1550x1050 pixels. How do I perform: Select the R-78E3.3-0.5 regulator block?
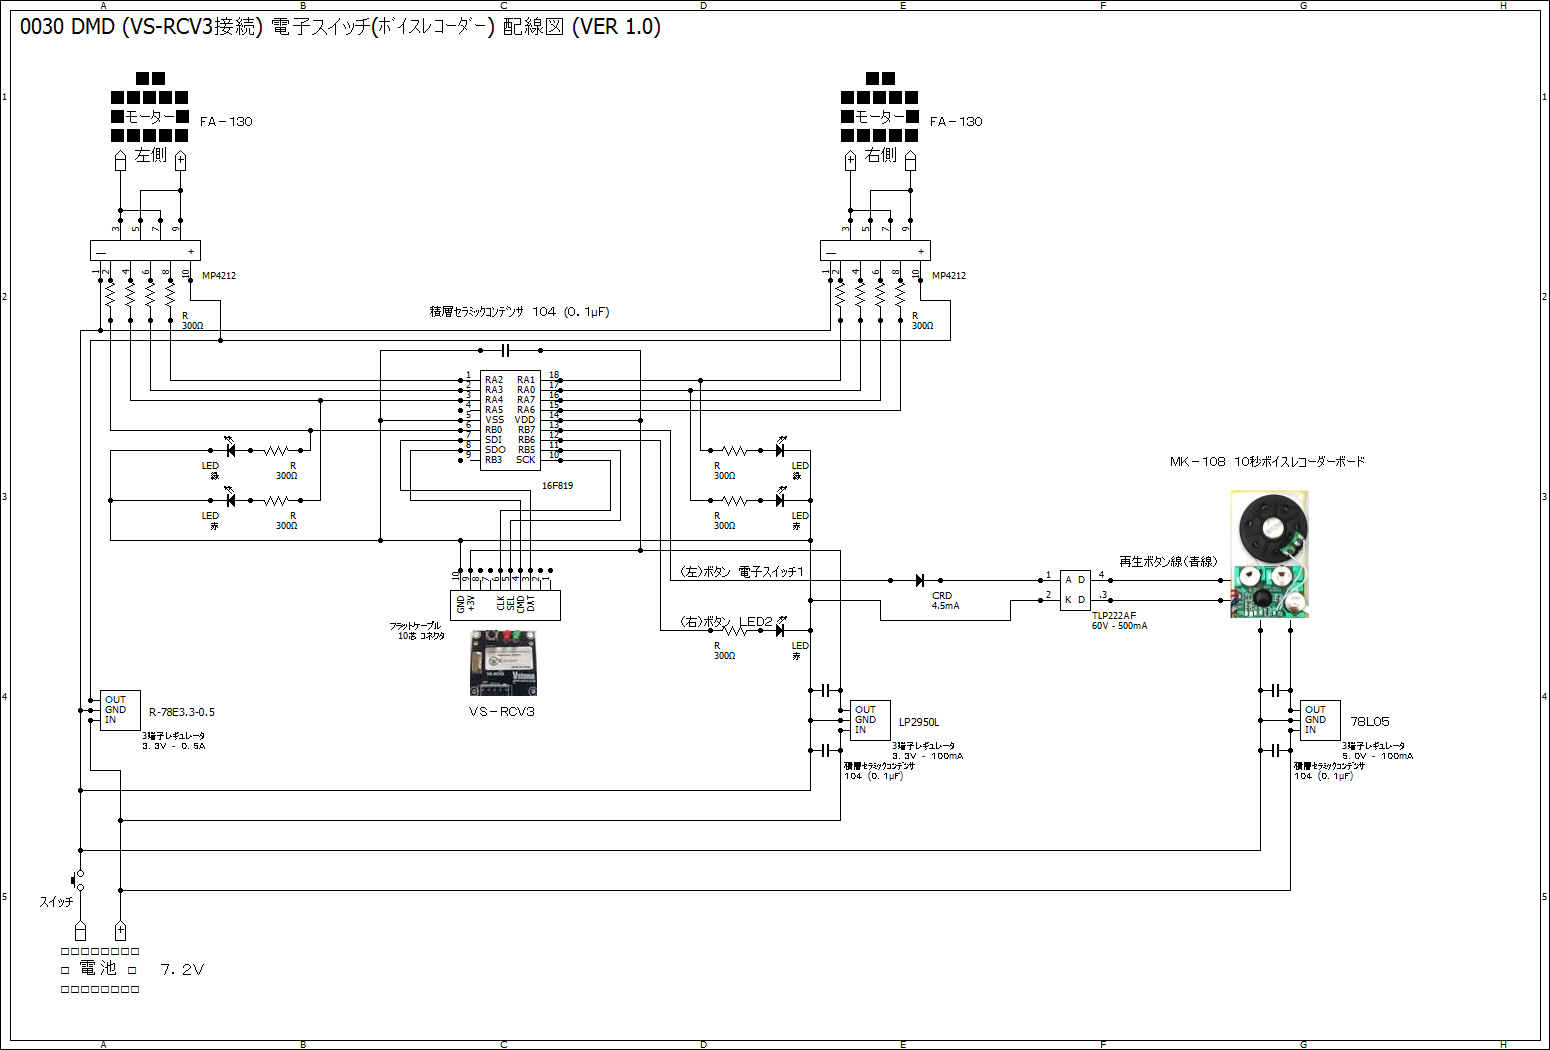click(x=120, y=710)
